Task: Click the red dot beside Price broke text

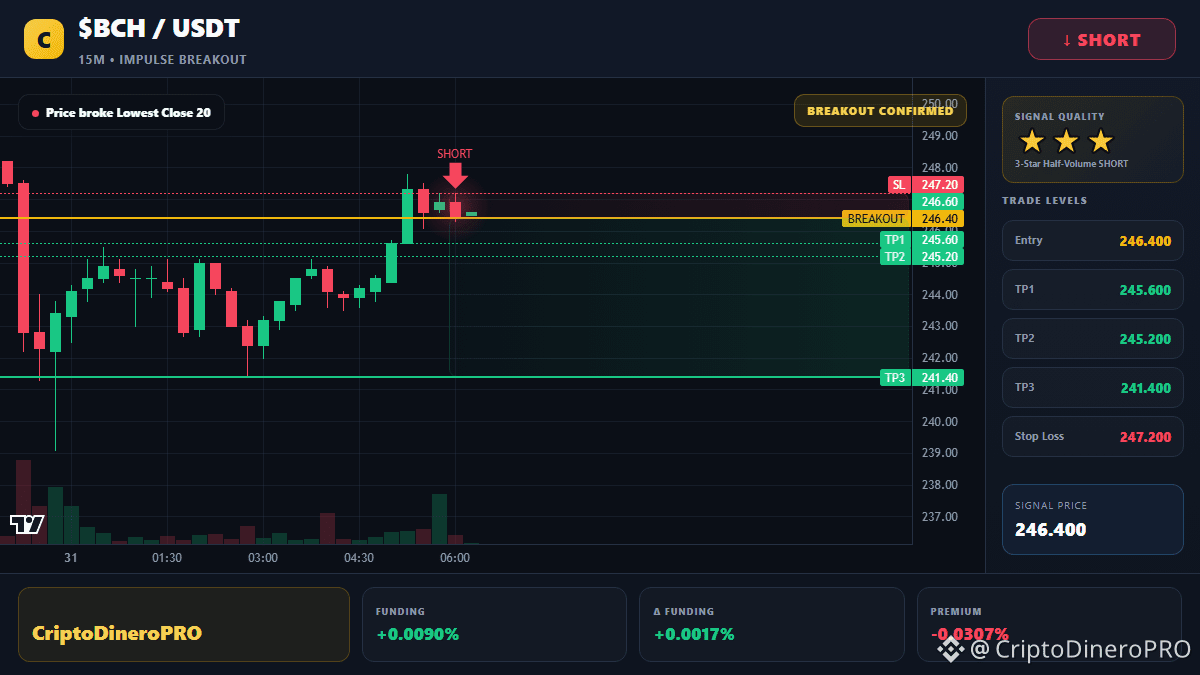Action: [x=35, y=113]
